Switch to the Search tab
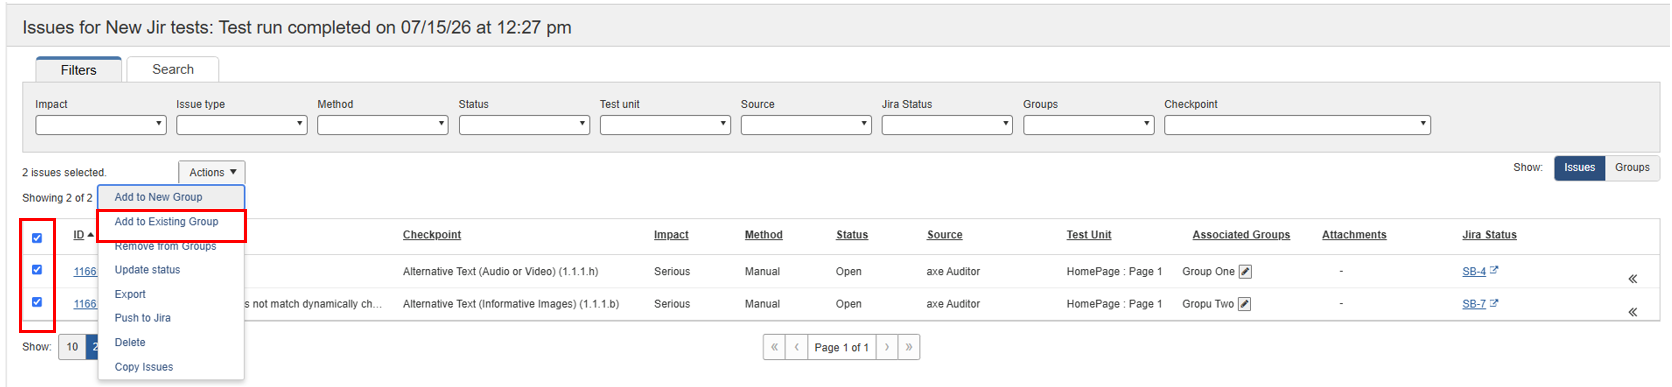This screenshot has height=387, width=1672. tap(173, 69)
